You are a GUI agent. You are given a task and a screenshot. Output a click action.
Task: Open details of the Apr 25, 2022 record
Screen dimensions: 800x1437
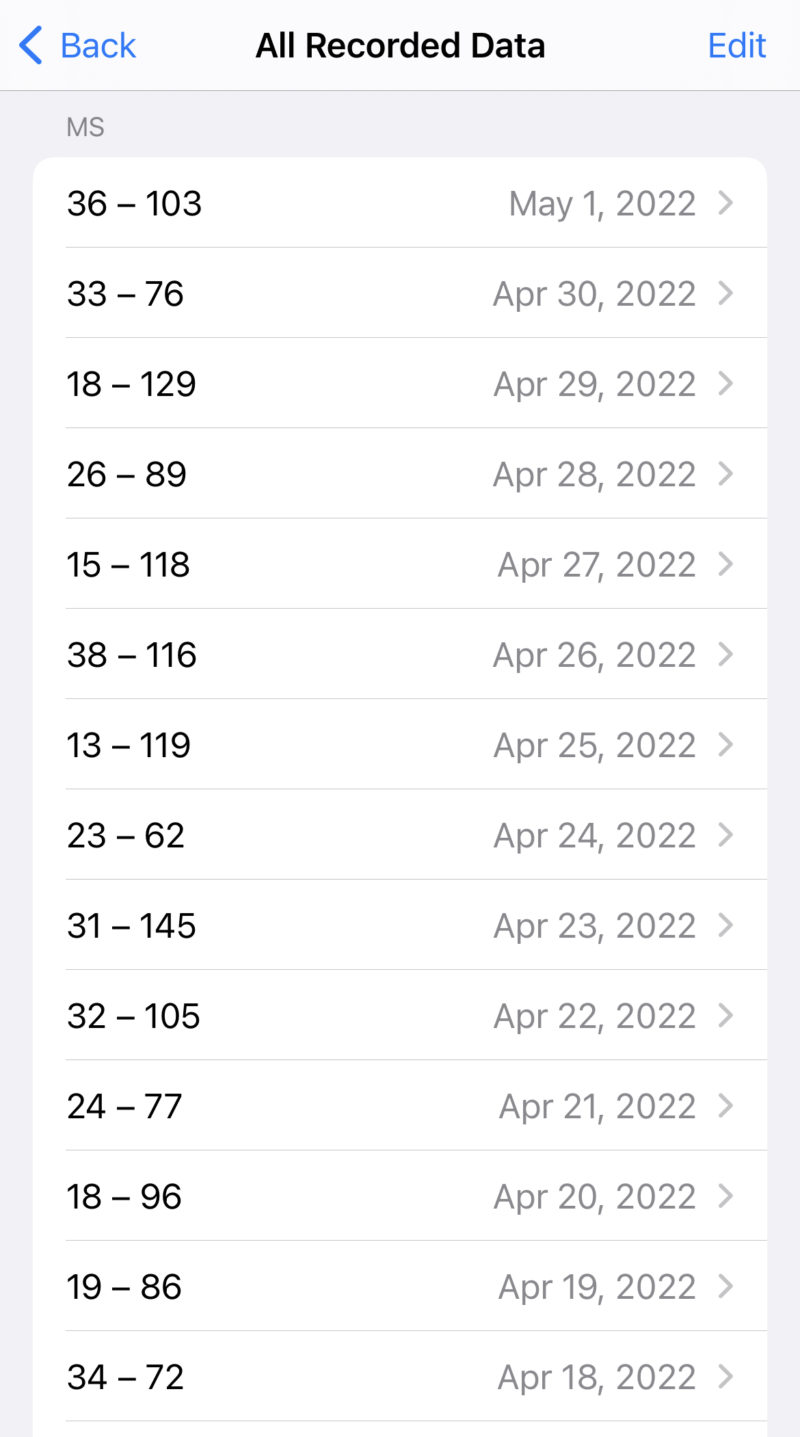pos(400,744)
